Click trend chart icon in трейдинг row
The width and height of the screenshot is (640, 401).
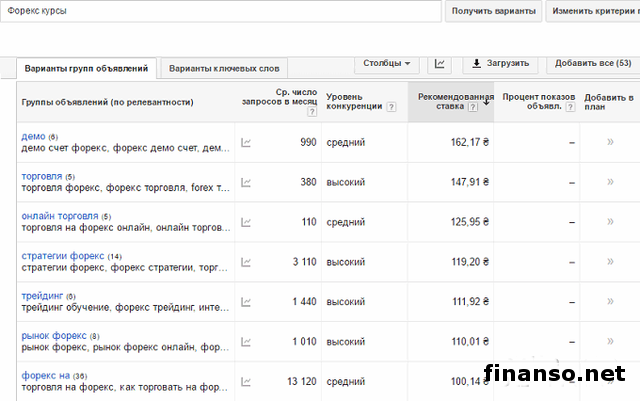(247, 302)
